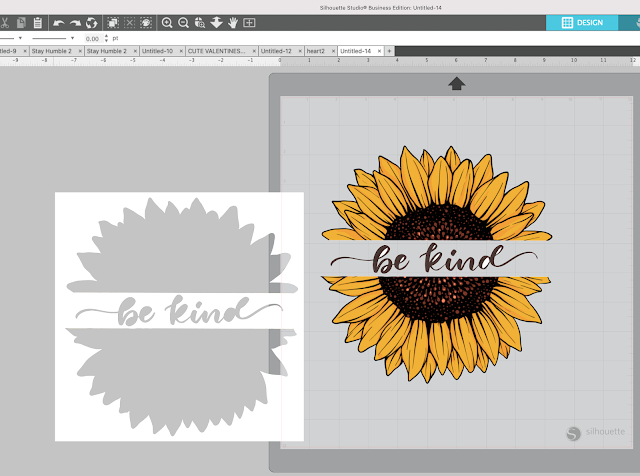This screenshot has width=640, height=476.
Task: Open the line style dropdown arrow
Action: 20,38
